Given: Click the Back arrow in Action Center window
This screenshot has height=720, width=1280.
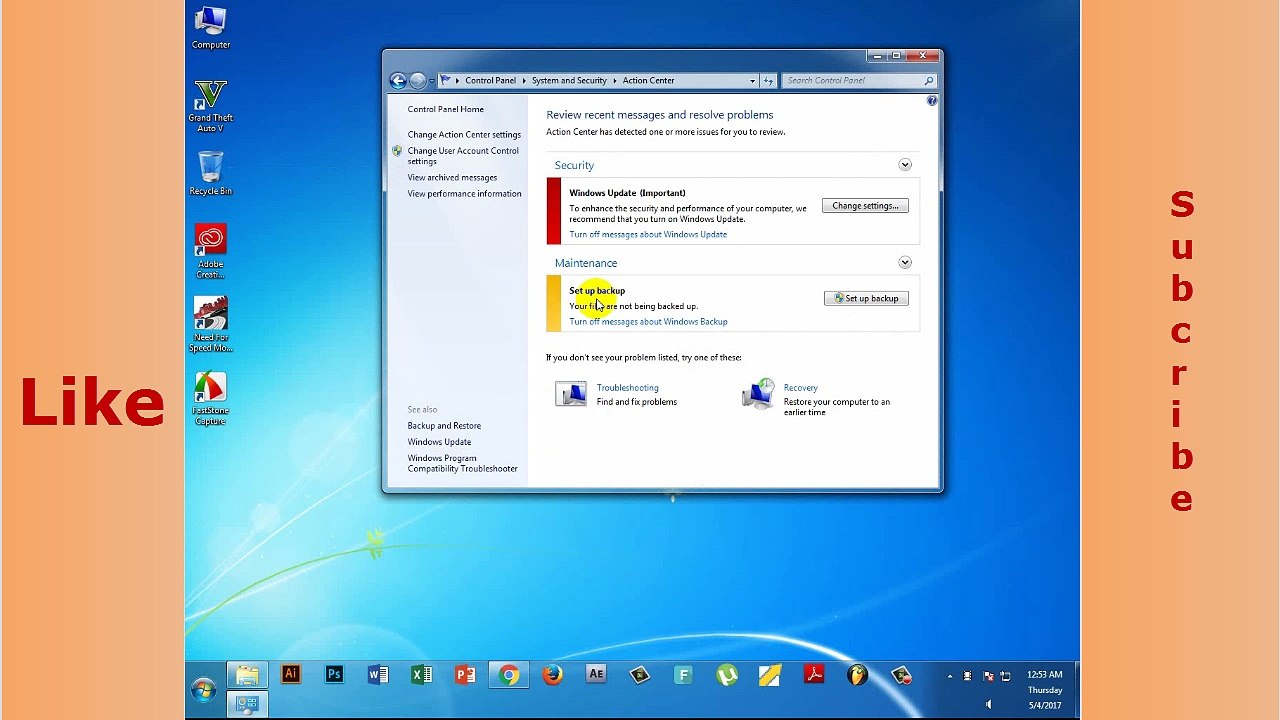Looking at the screenshot, I should tap(398, 81).
